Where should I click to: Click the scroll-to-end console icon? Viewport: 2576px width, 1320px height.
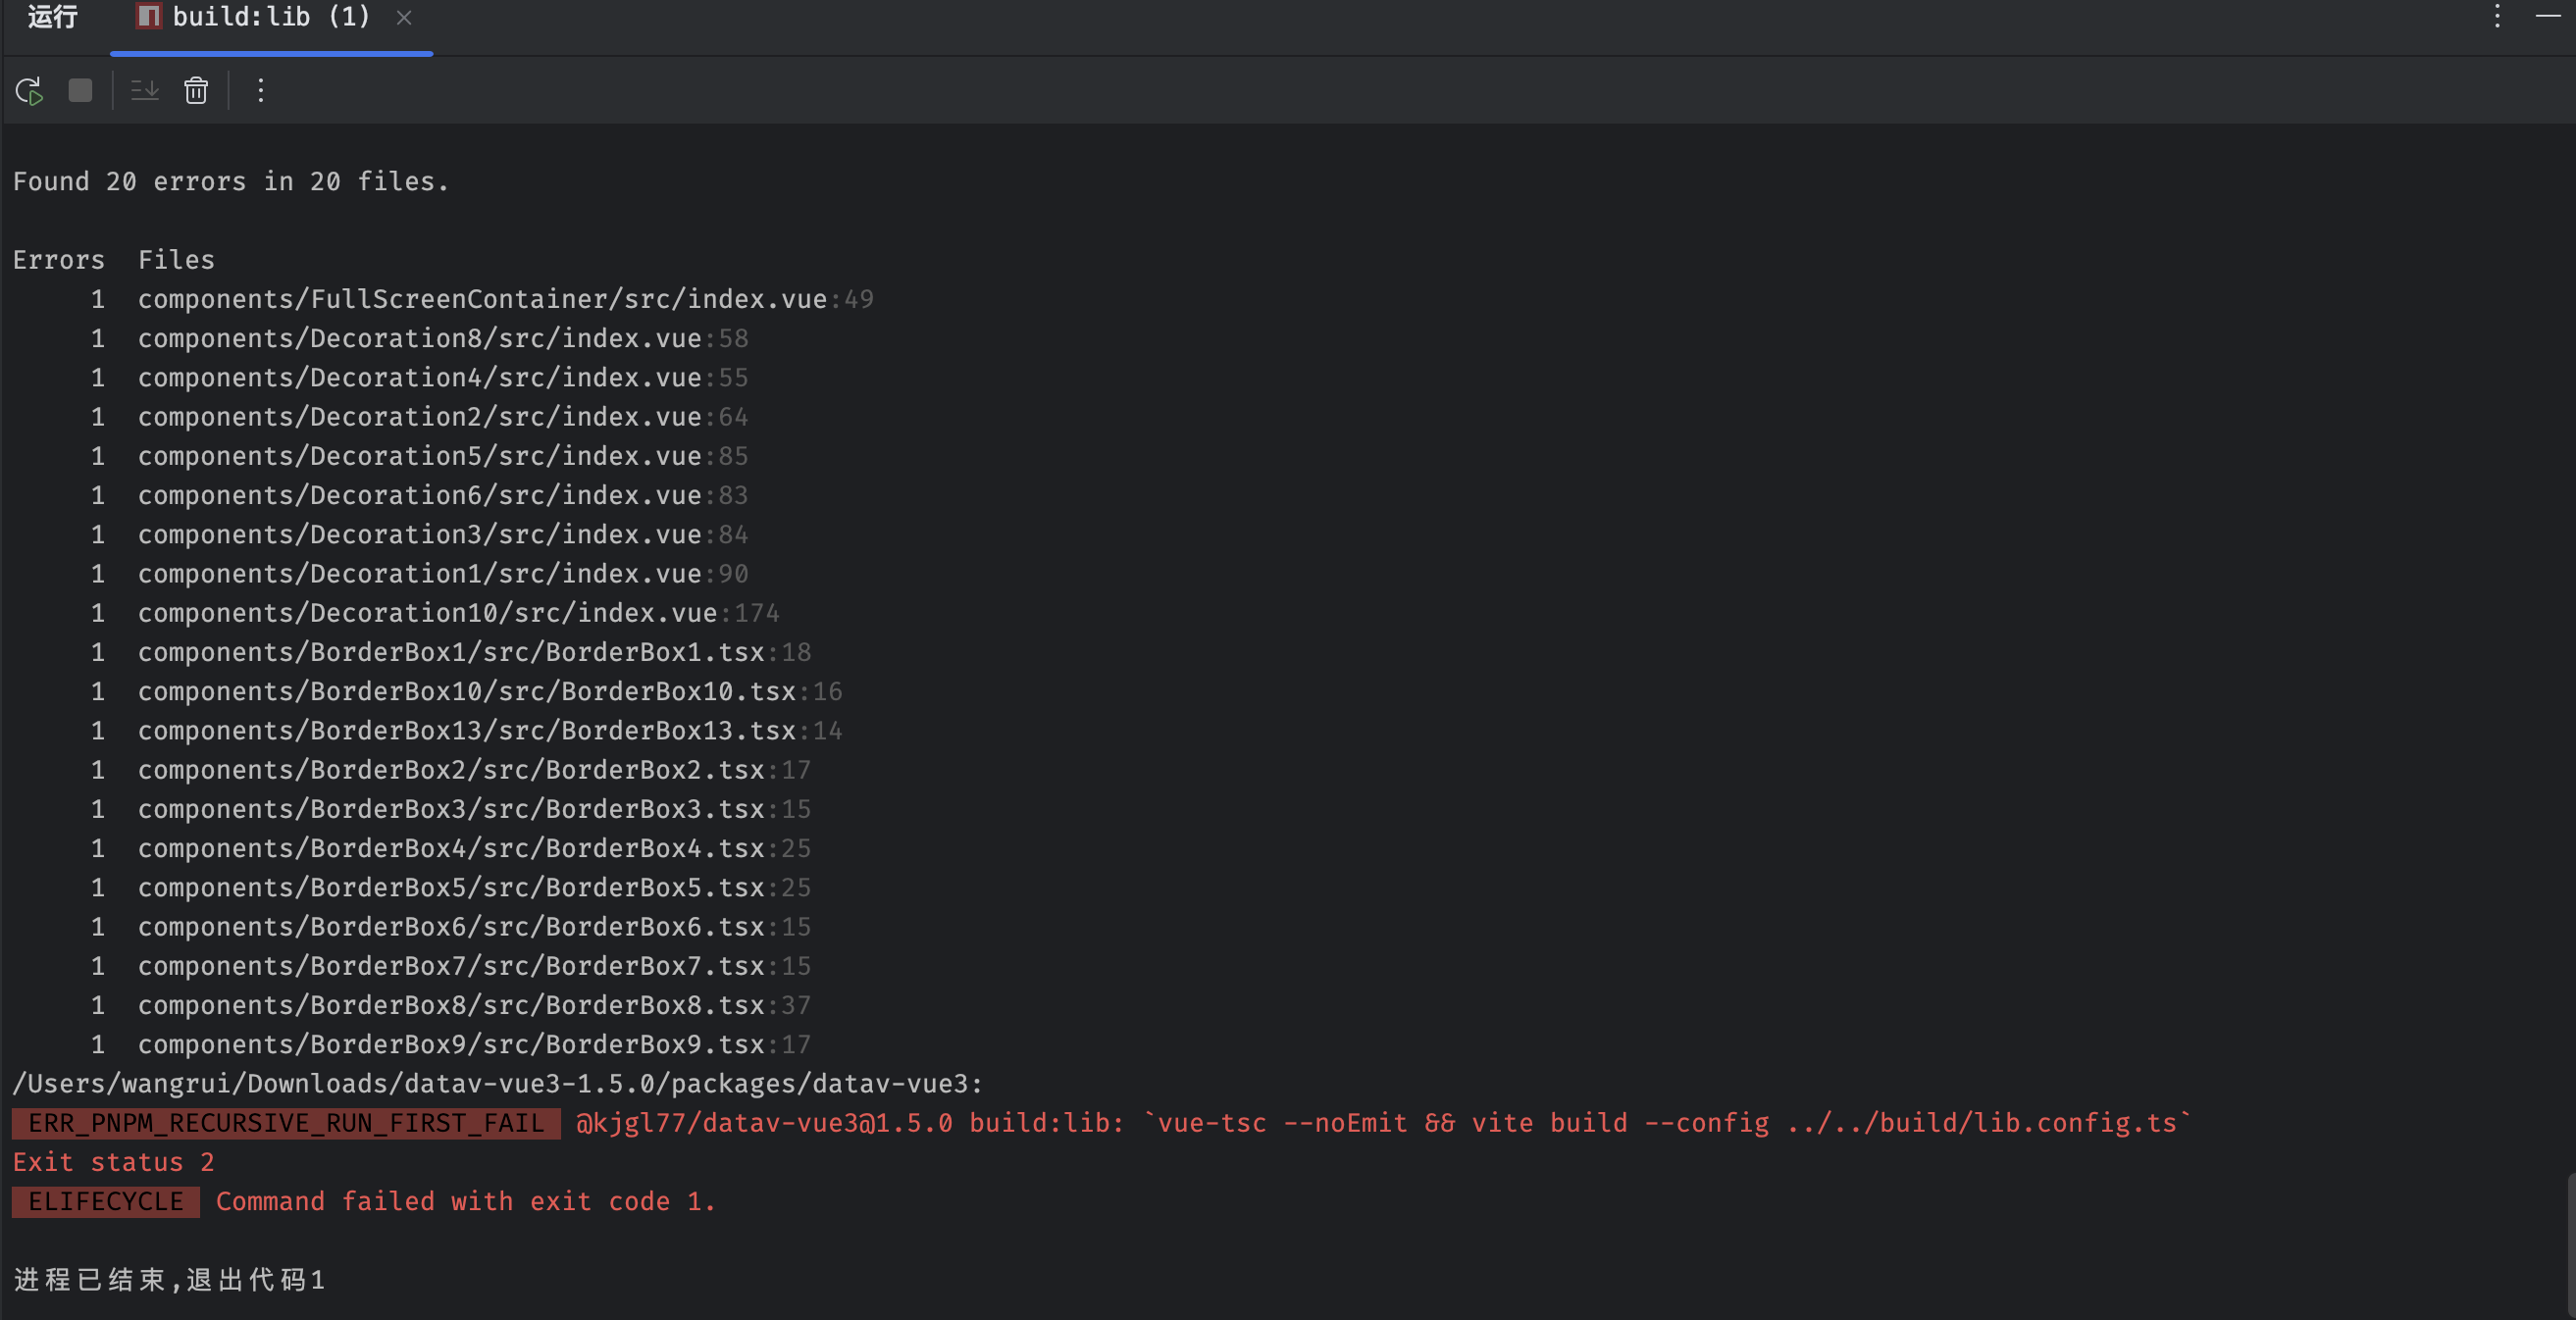click(x=145, y=90)
